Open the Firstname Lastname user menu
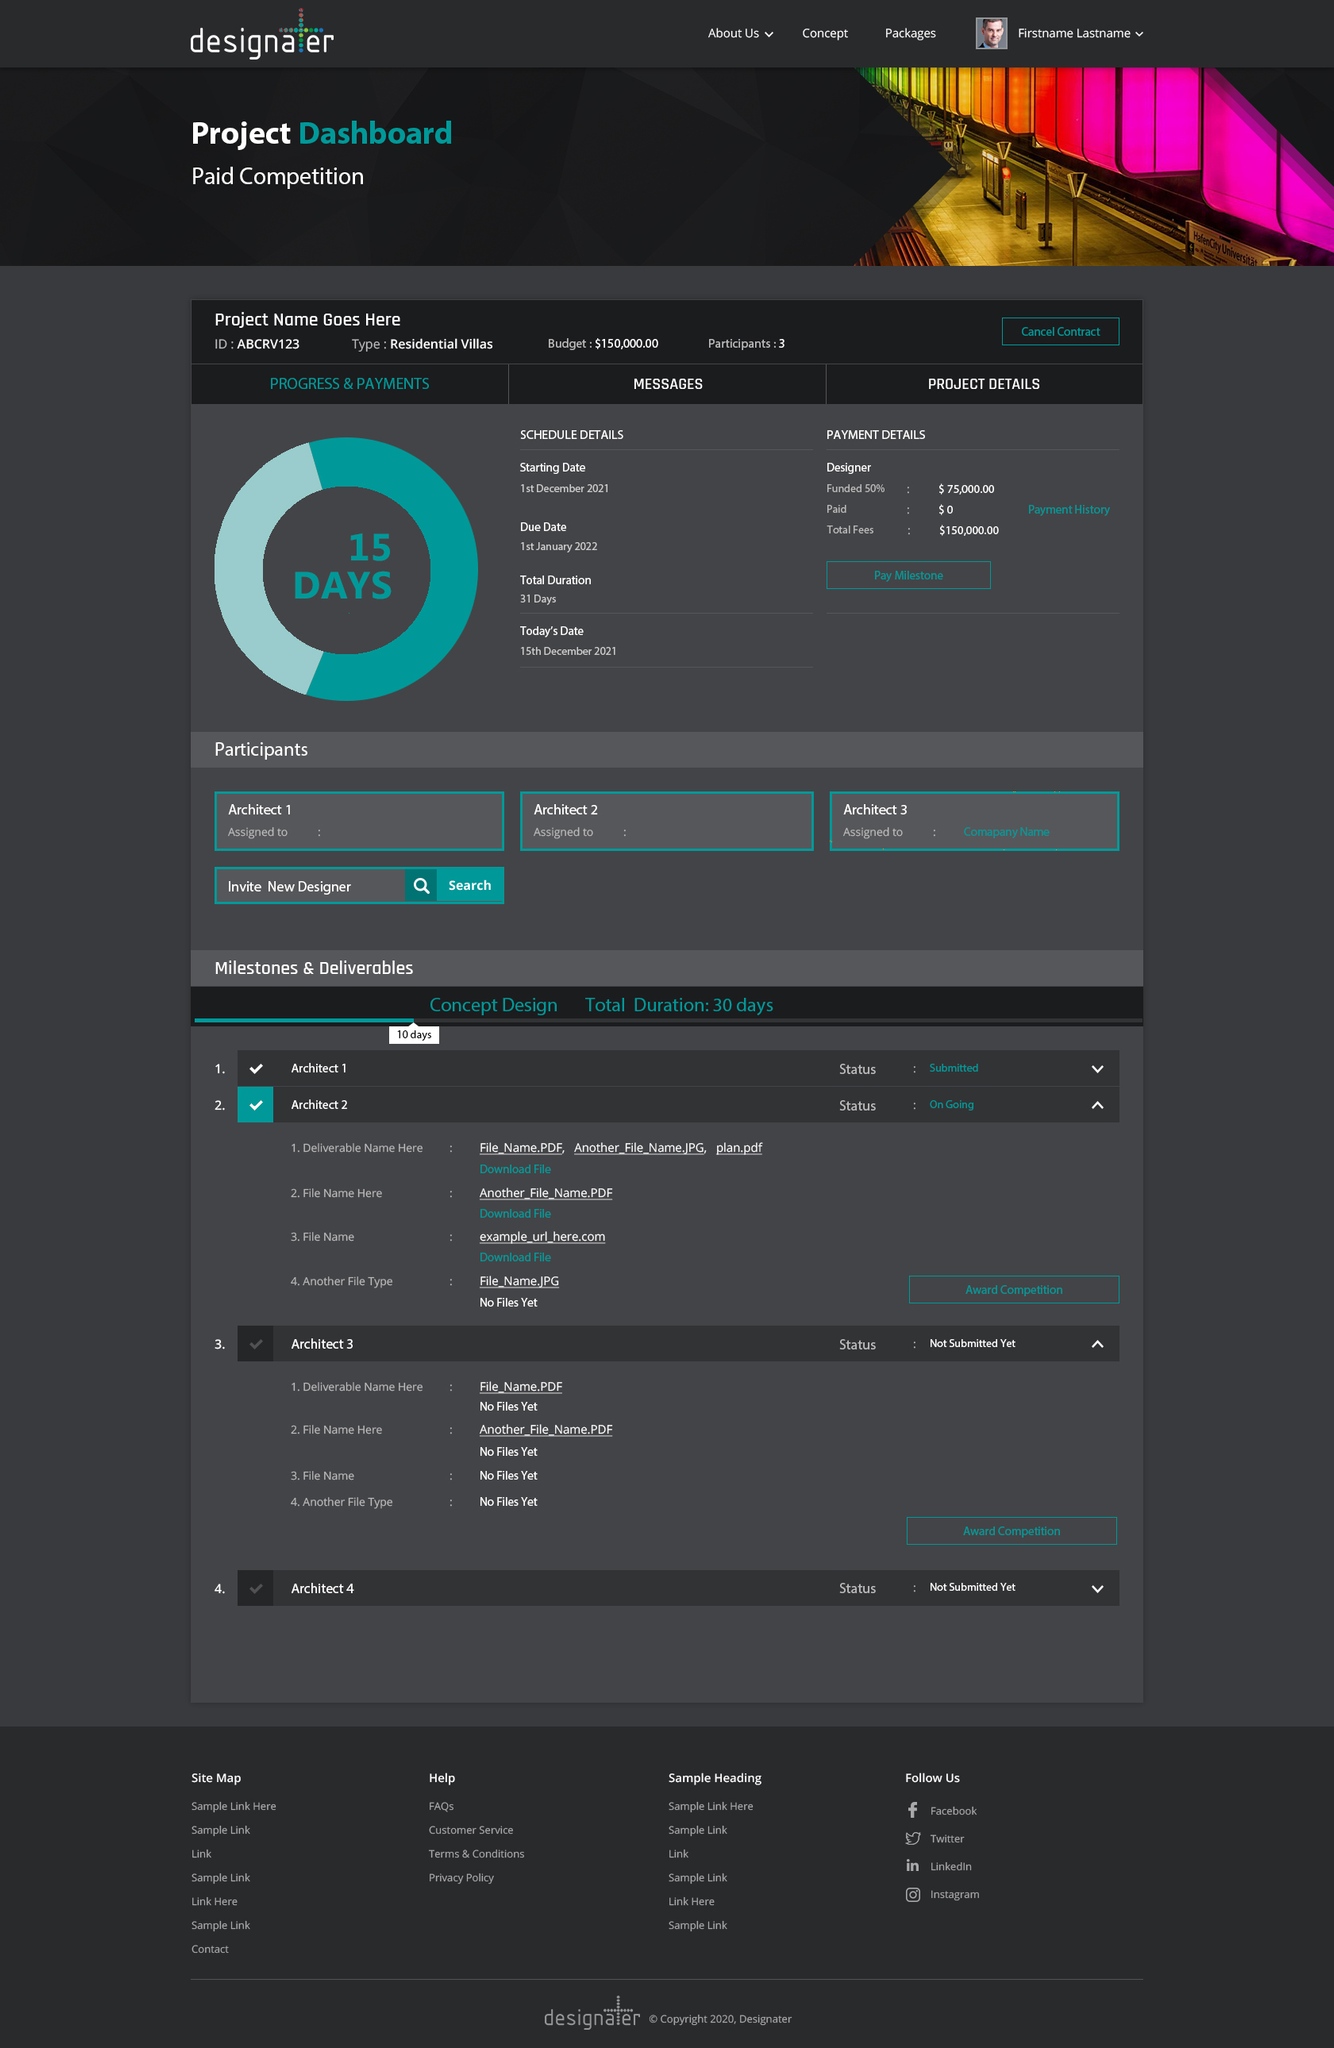The width and height of the screenshot is (1334, 2048). coord(1080,33)
